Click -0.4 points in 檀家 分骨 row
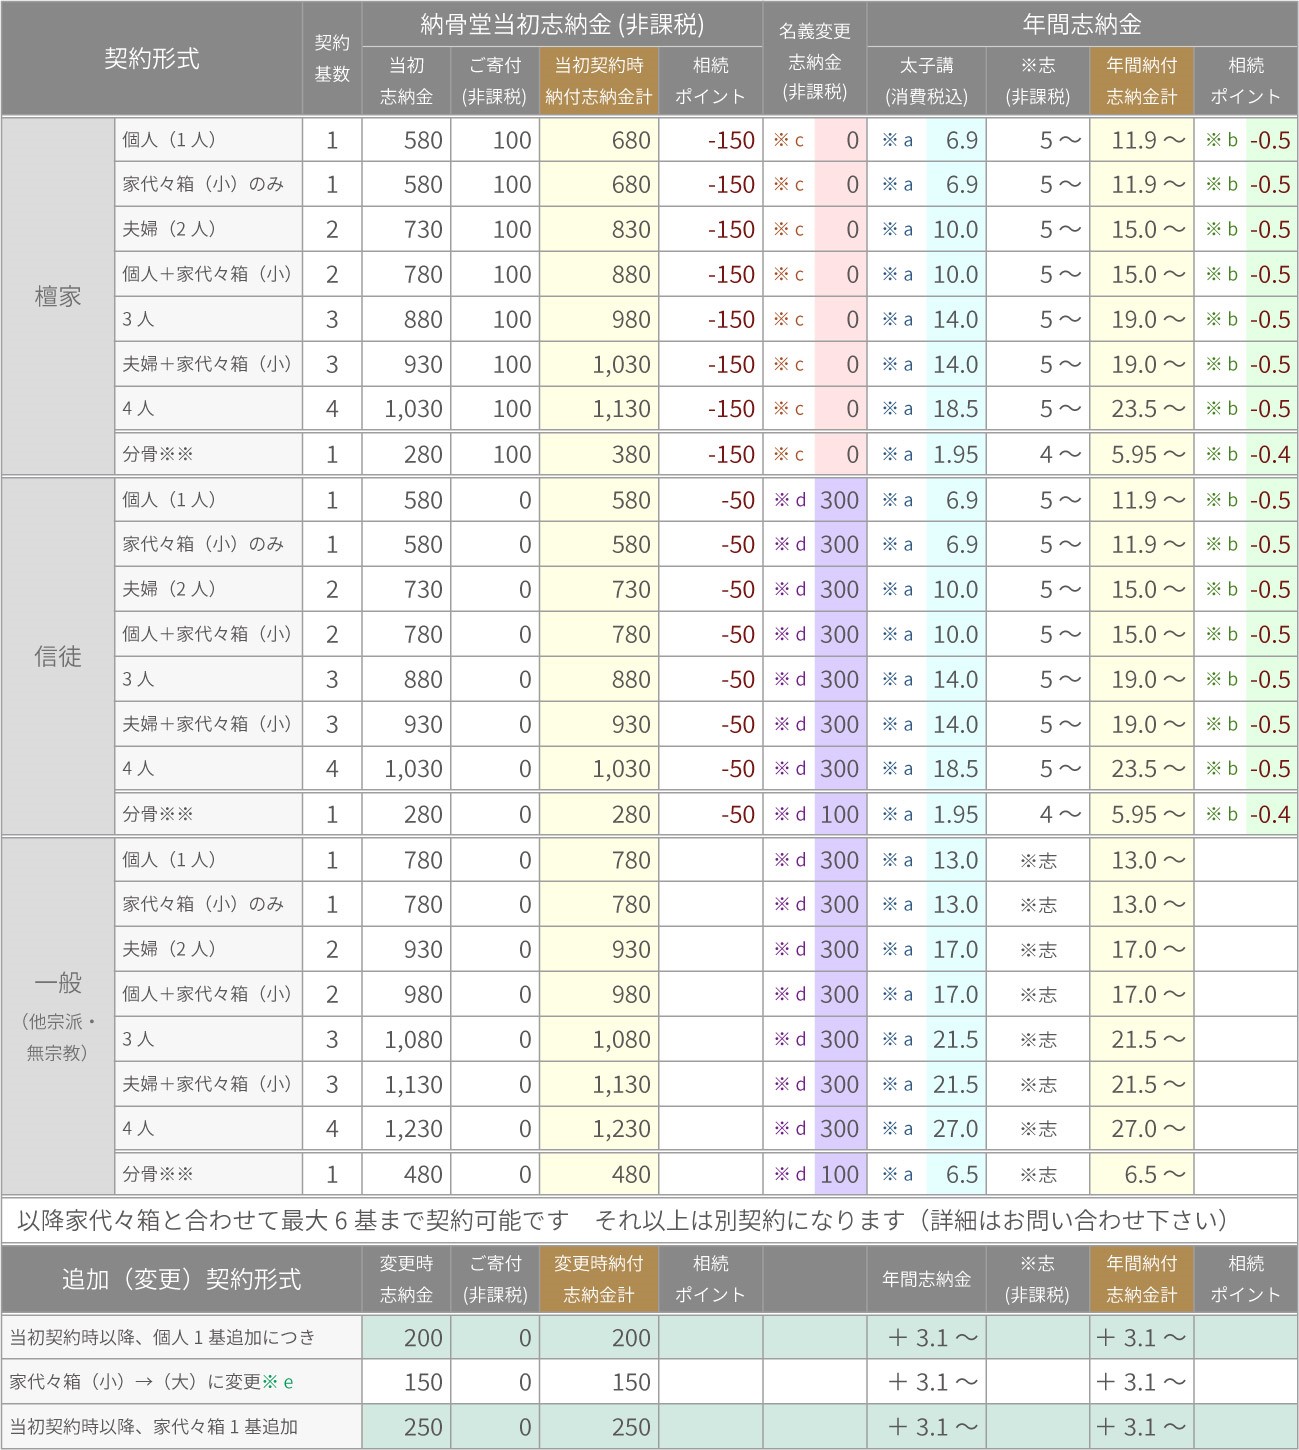 point(1270,454)
